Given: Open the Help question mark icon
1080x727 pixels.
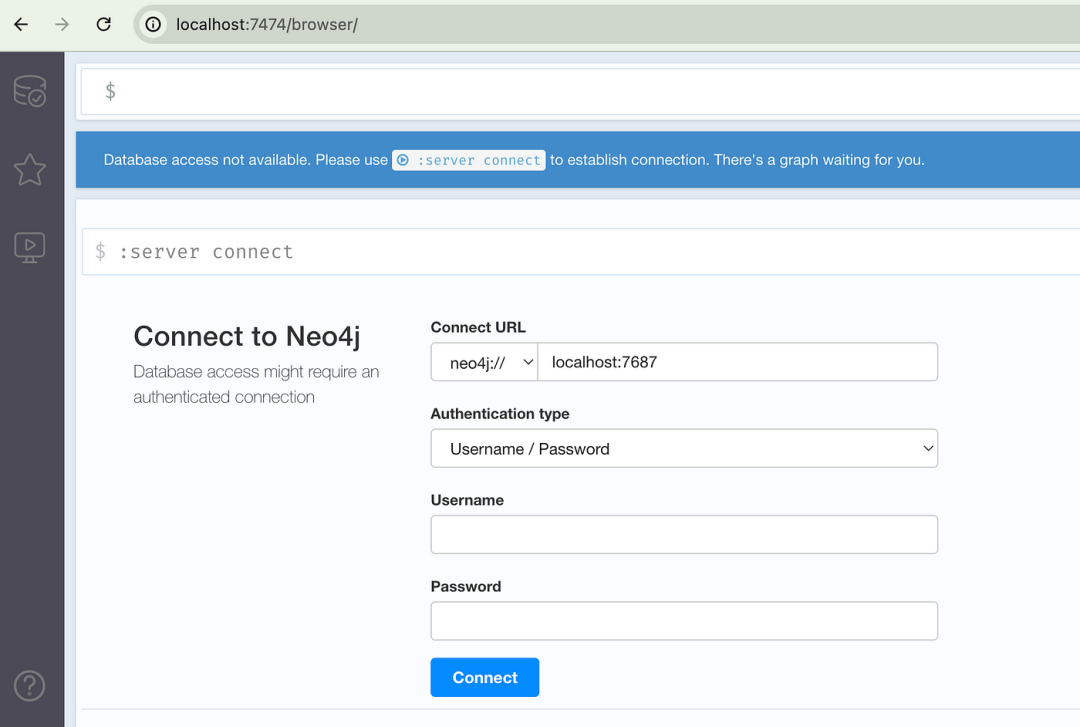Looking at the screenshot, I should click(x=30, y=686).
